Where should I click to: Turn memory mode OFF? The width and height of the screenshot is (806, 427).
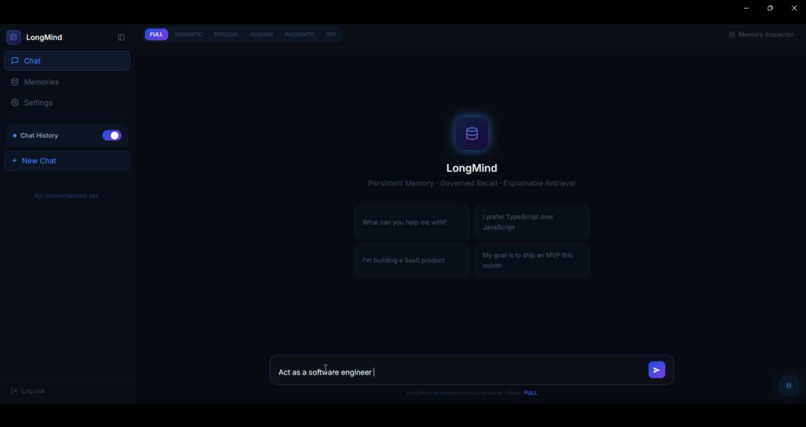[x=331, y=34]
